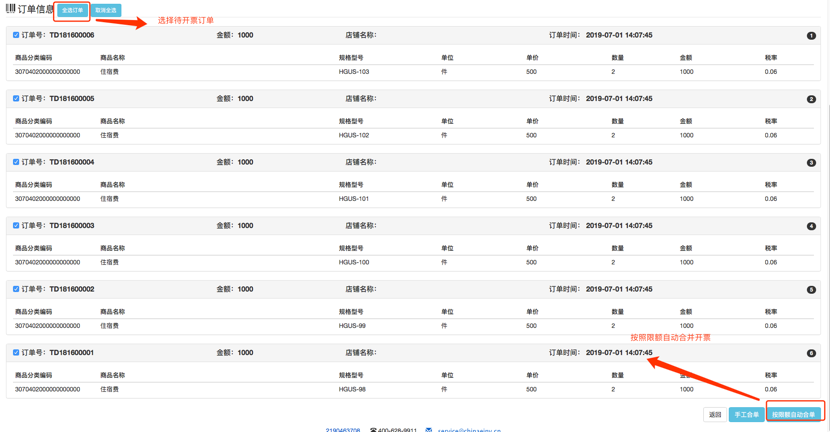Screen dimensions: 830x432
Task: Click 住宿费 item name in order TD181600003
Action: (110, 262)
